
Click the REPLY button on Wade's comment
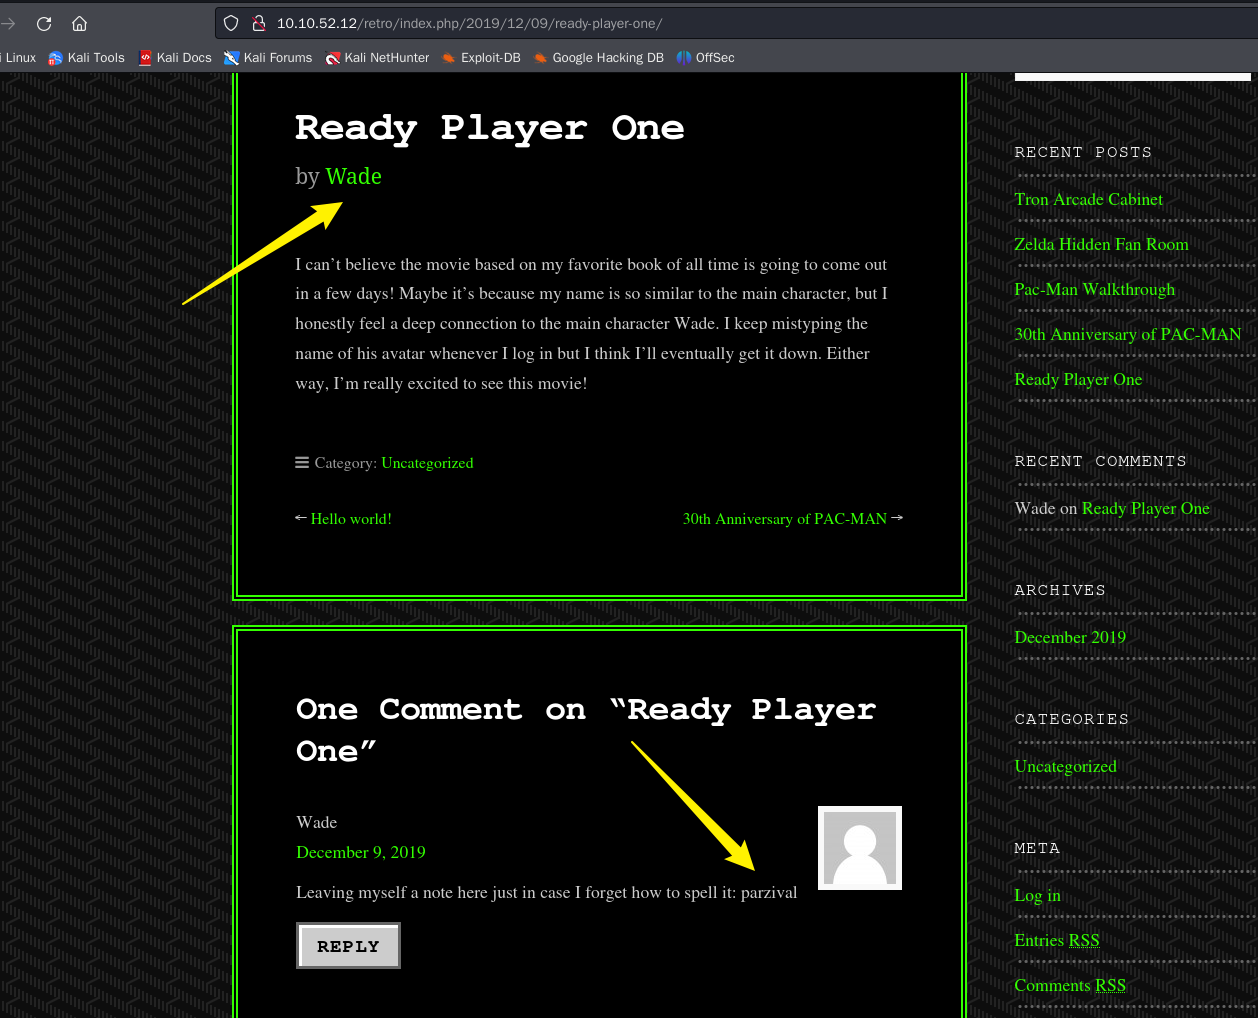[348, 946]
